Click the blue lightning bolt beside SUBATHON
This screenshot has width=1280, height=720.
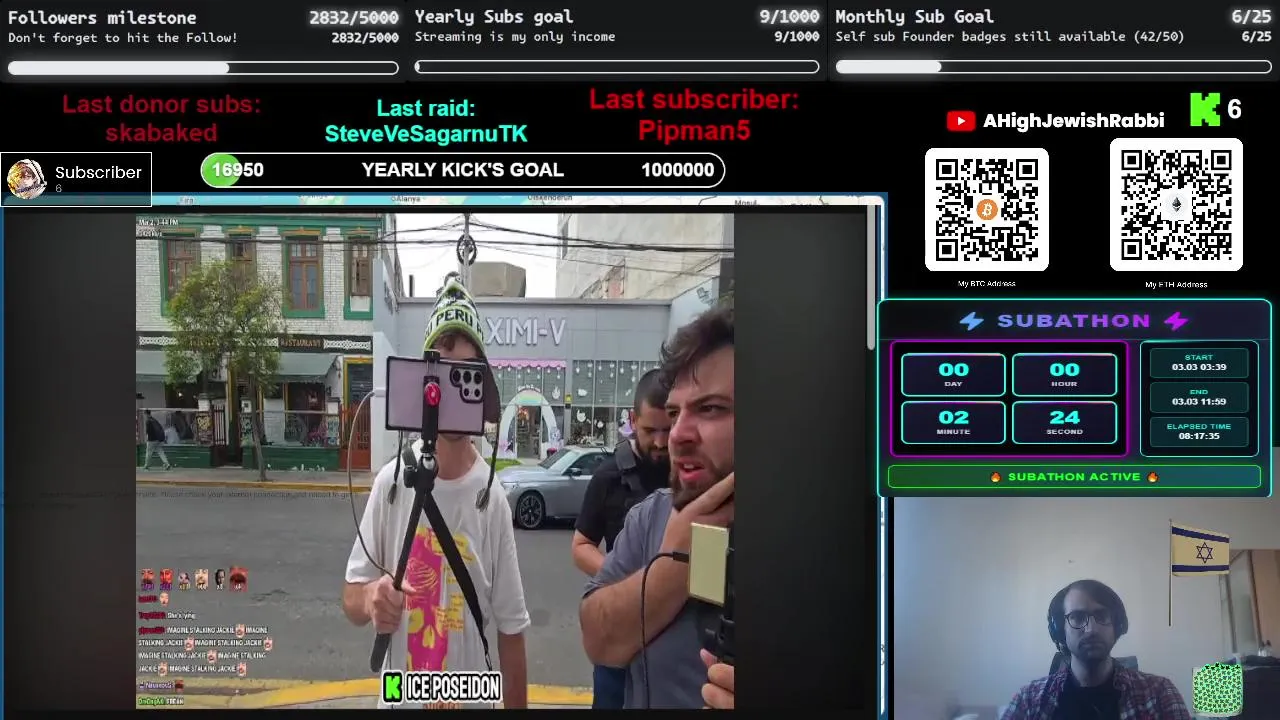(971, 321)
